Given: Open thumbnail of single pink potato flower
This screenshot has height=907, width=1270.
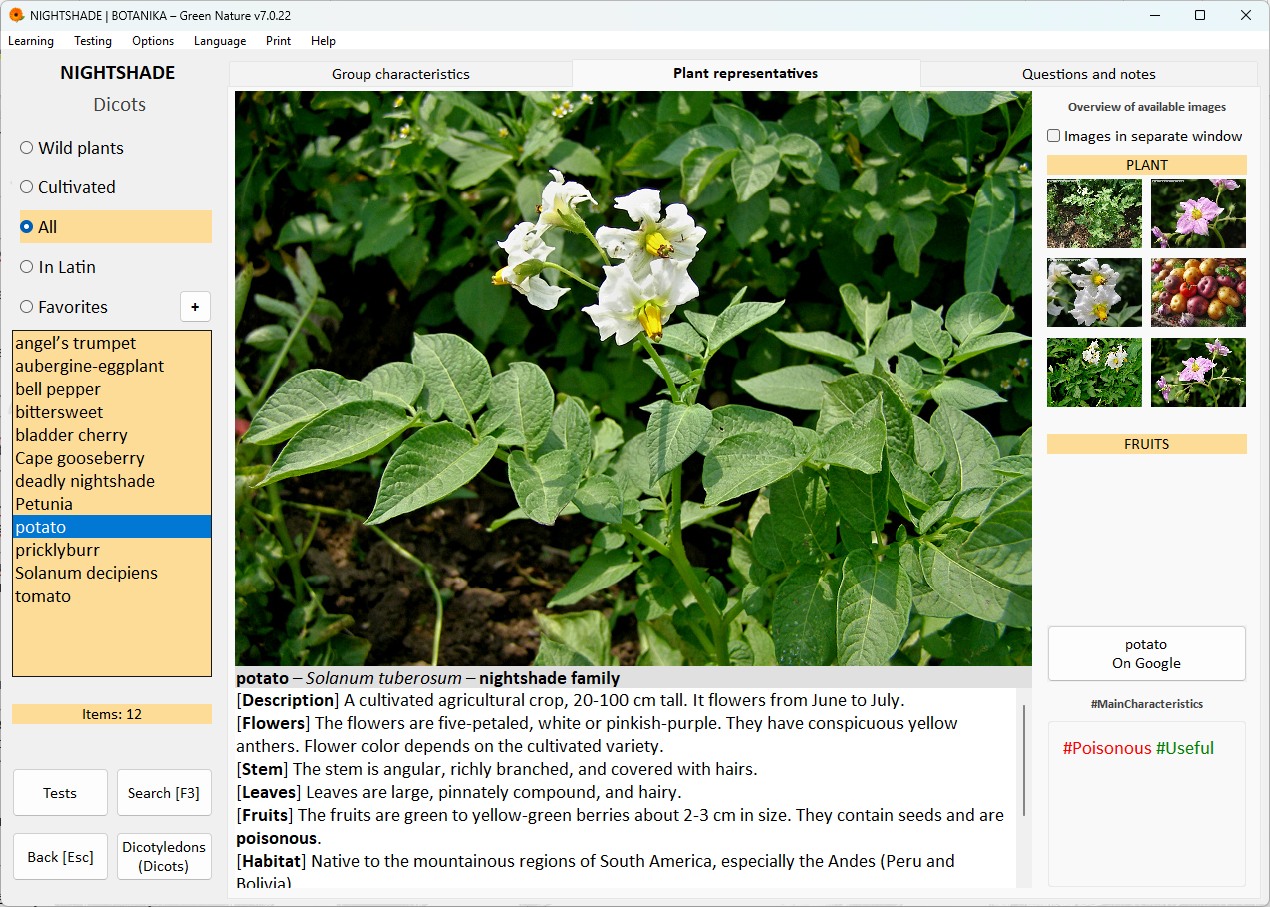Looking at the screenshot, I should coord(1198,213).
